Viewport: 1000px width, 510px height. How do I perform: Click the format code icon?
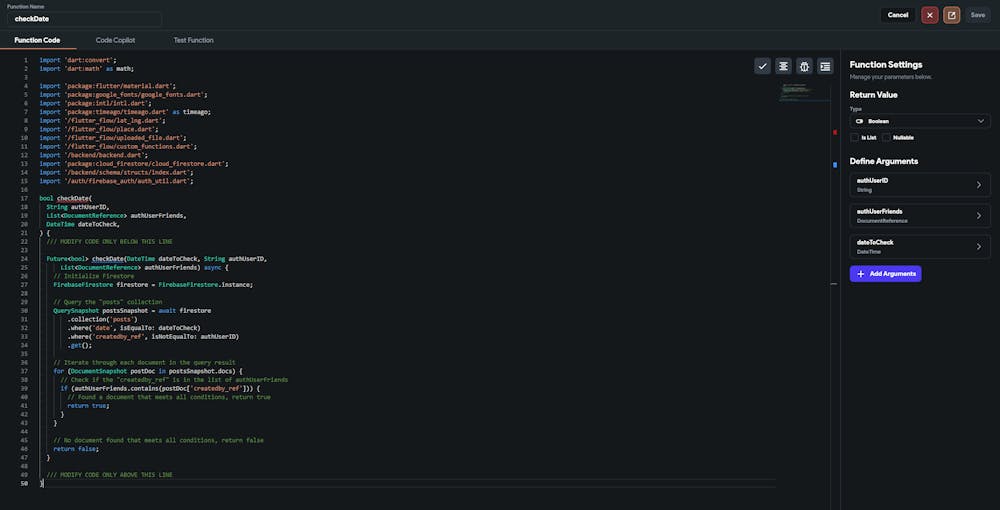(x=784, y=66)
